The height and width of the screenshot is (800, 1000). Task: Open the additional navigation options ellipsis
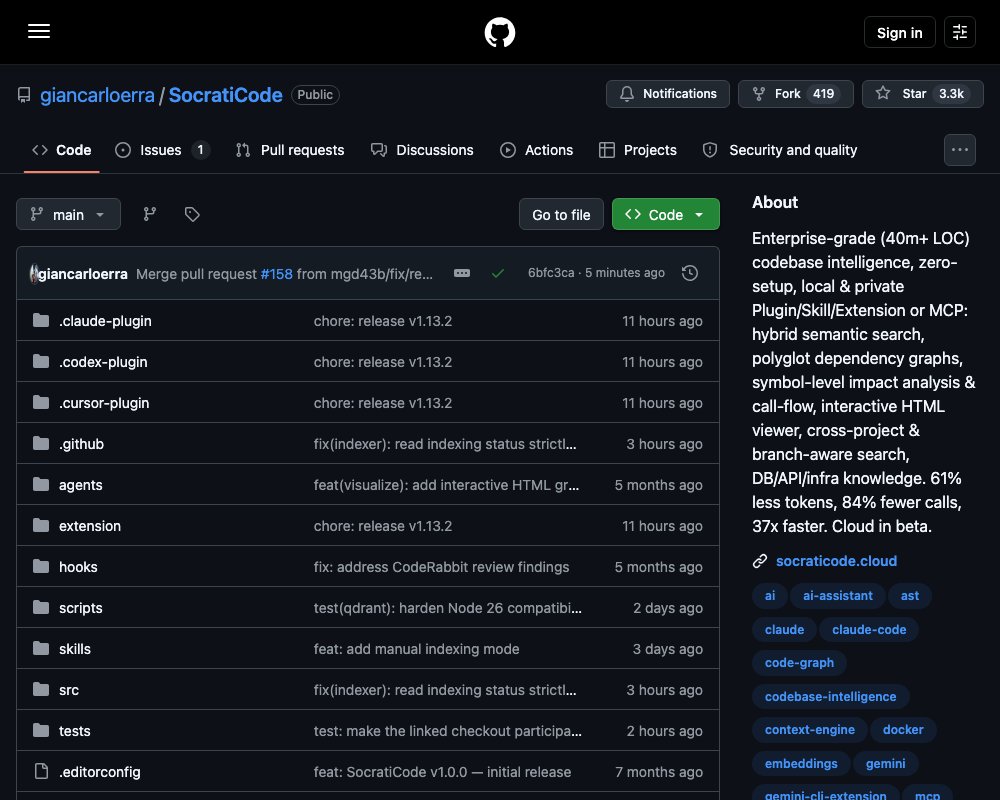click(960, 150)
